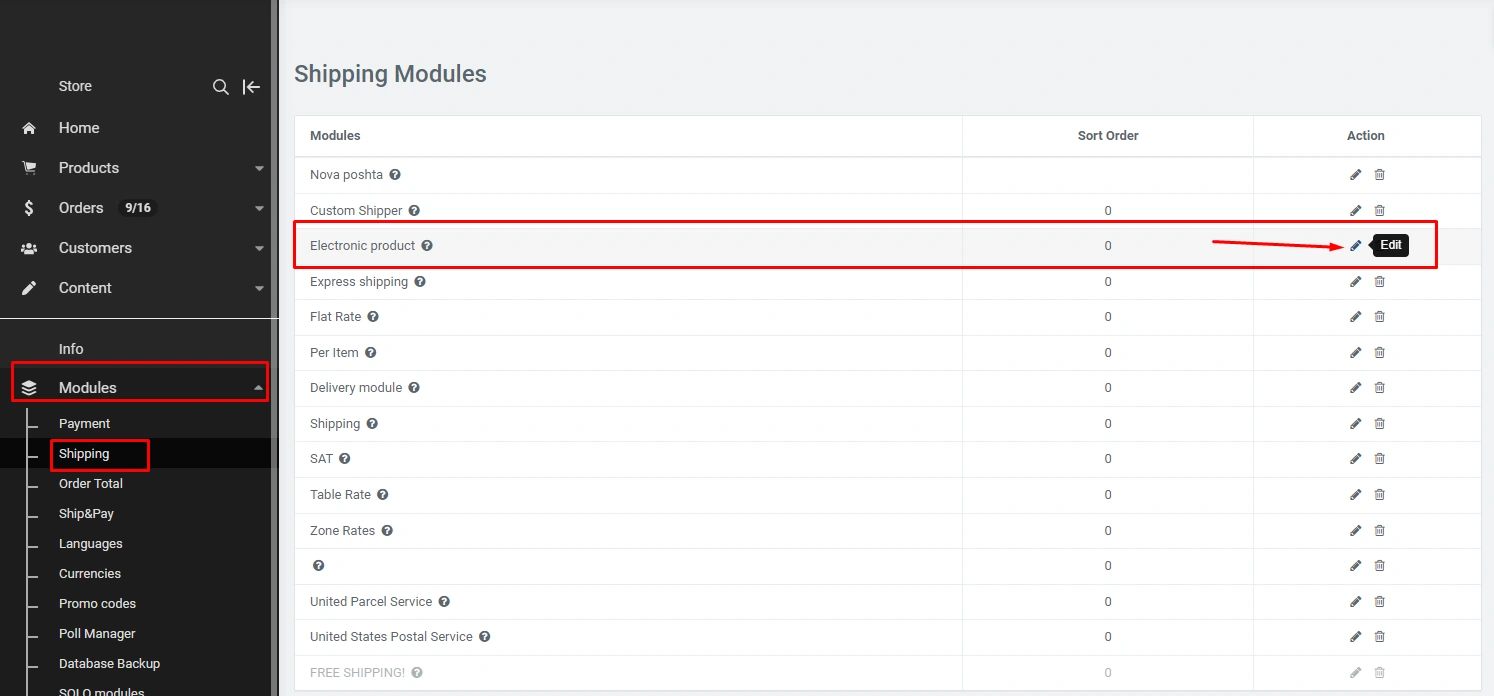Click the sidebar search magnifier icon
This screenshot has height=696, width=1494.
pyautogui.click(x=221, y=87)
